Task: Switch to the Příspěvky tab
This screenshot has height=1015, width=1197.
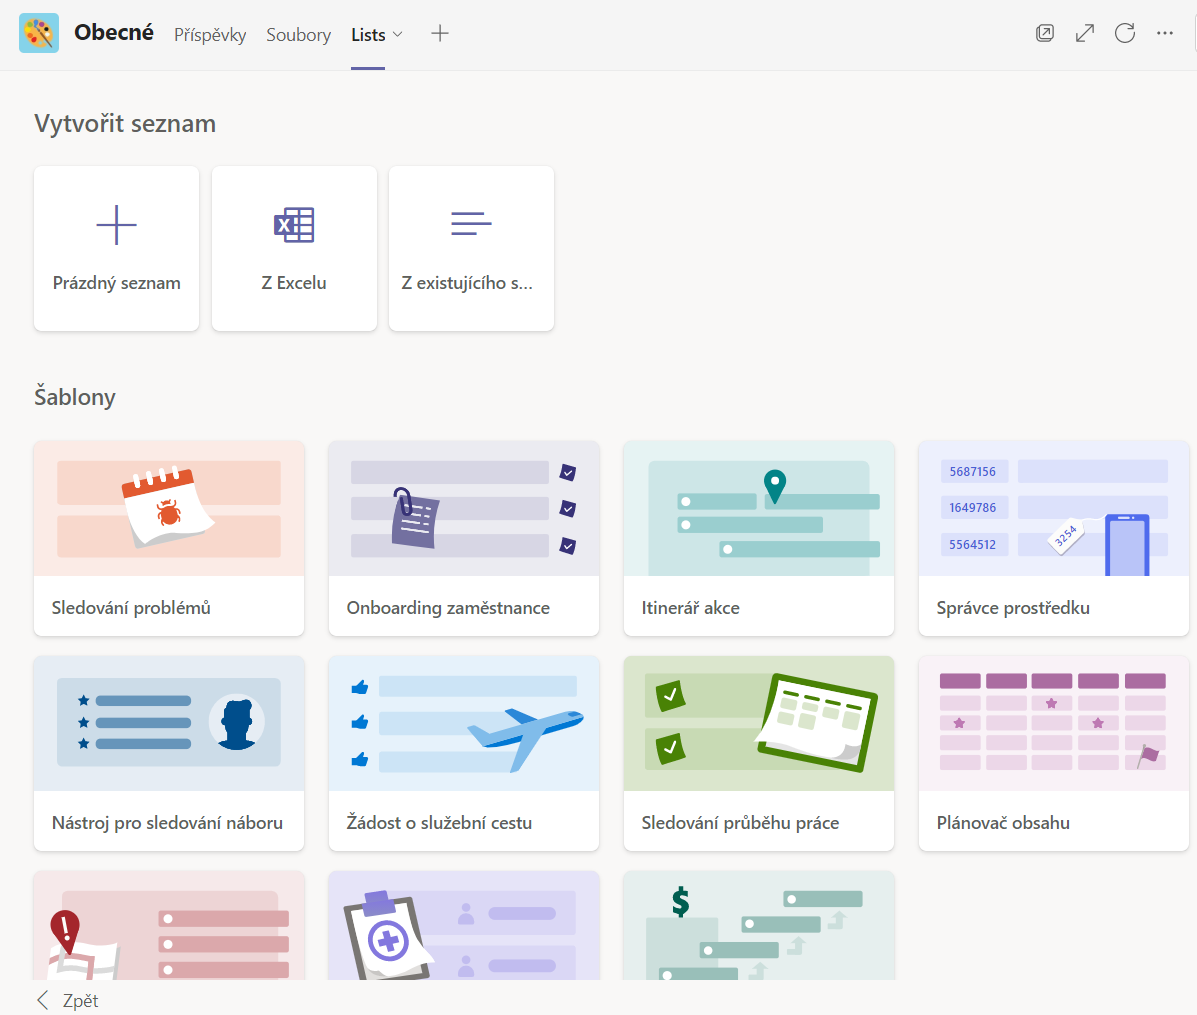Action: pos(210,35)
